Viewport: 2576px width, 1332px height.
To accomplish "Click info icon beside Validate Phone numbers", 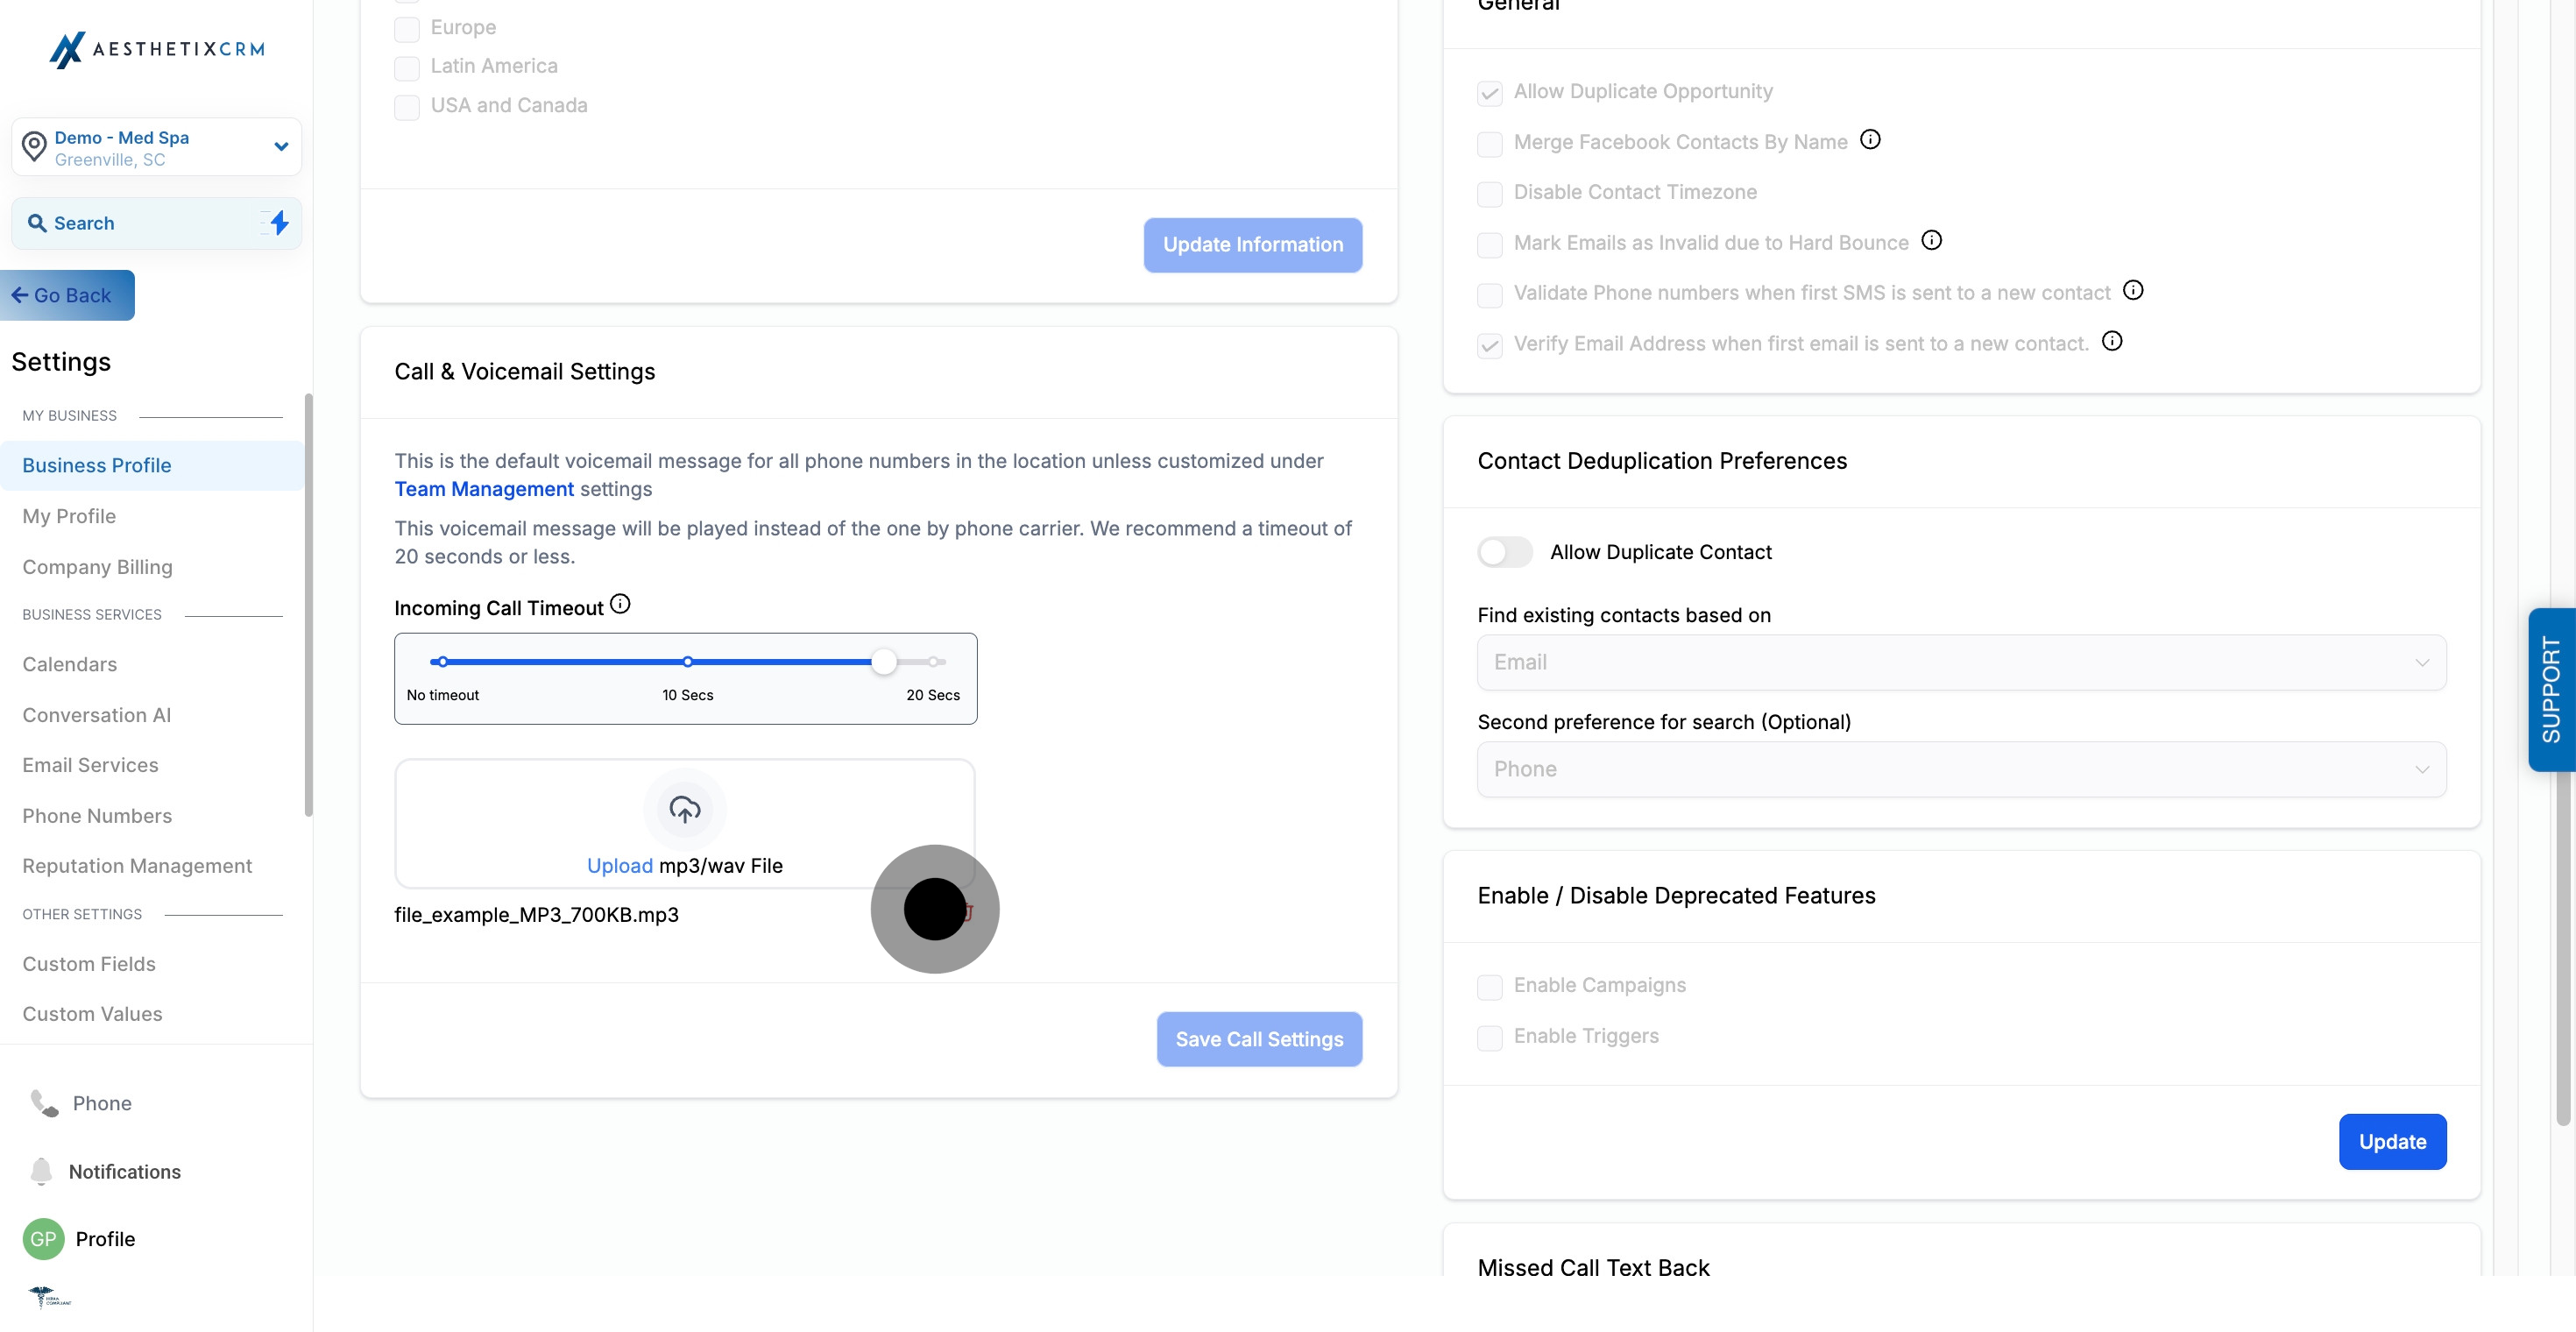I will pyautogui.click(x=2133, y=290).
